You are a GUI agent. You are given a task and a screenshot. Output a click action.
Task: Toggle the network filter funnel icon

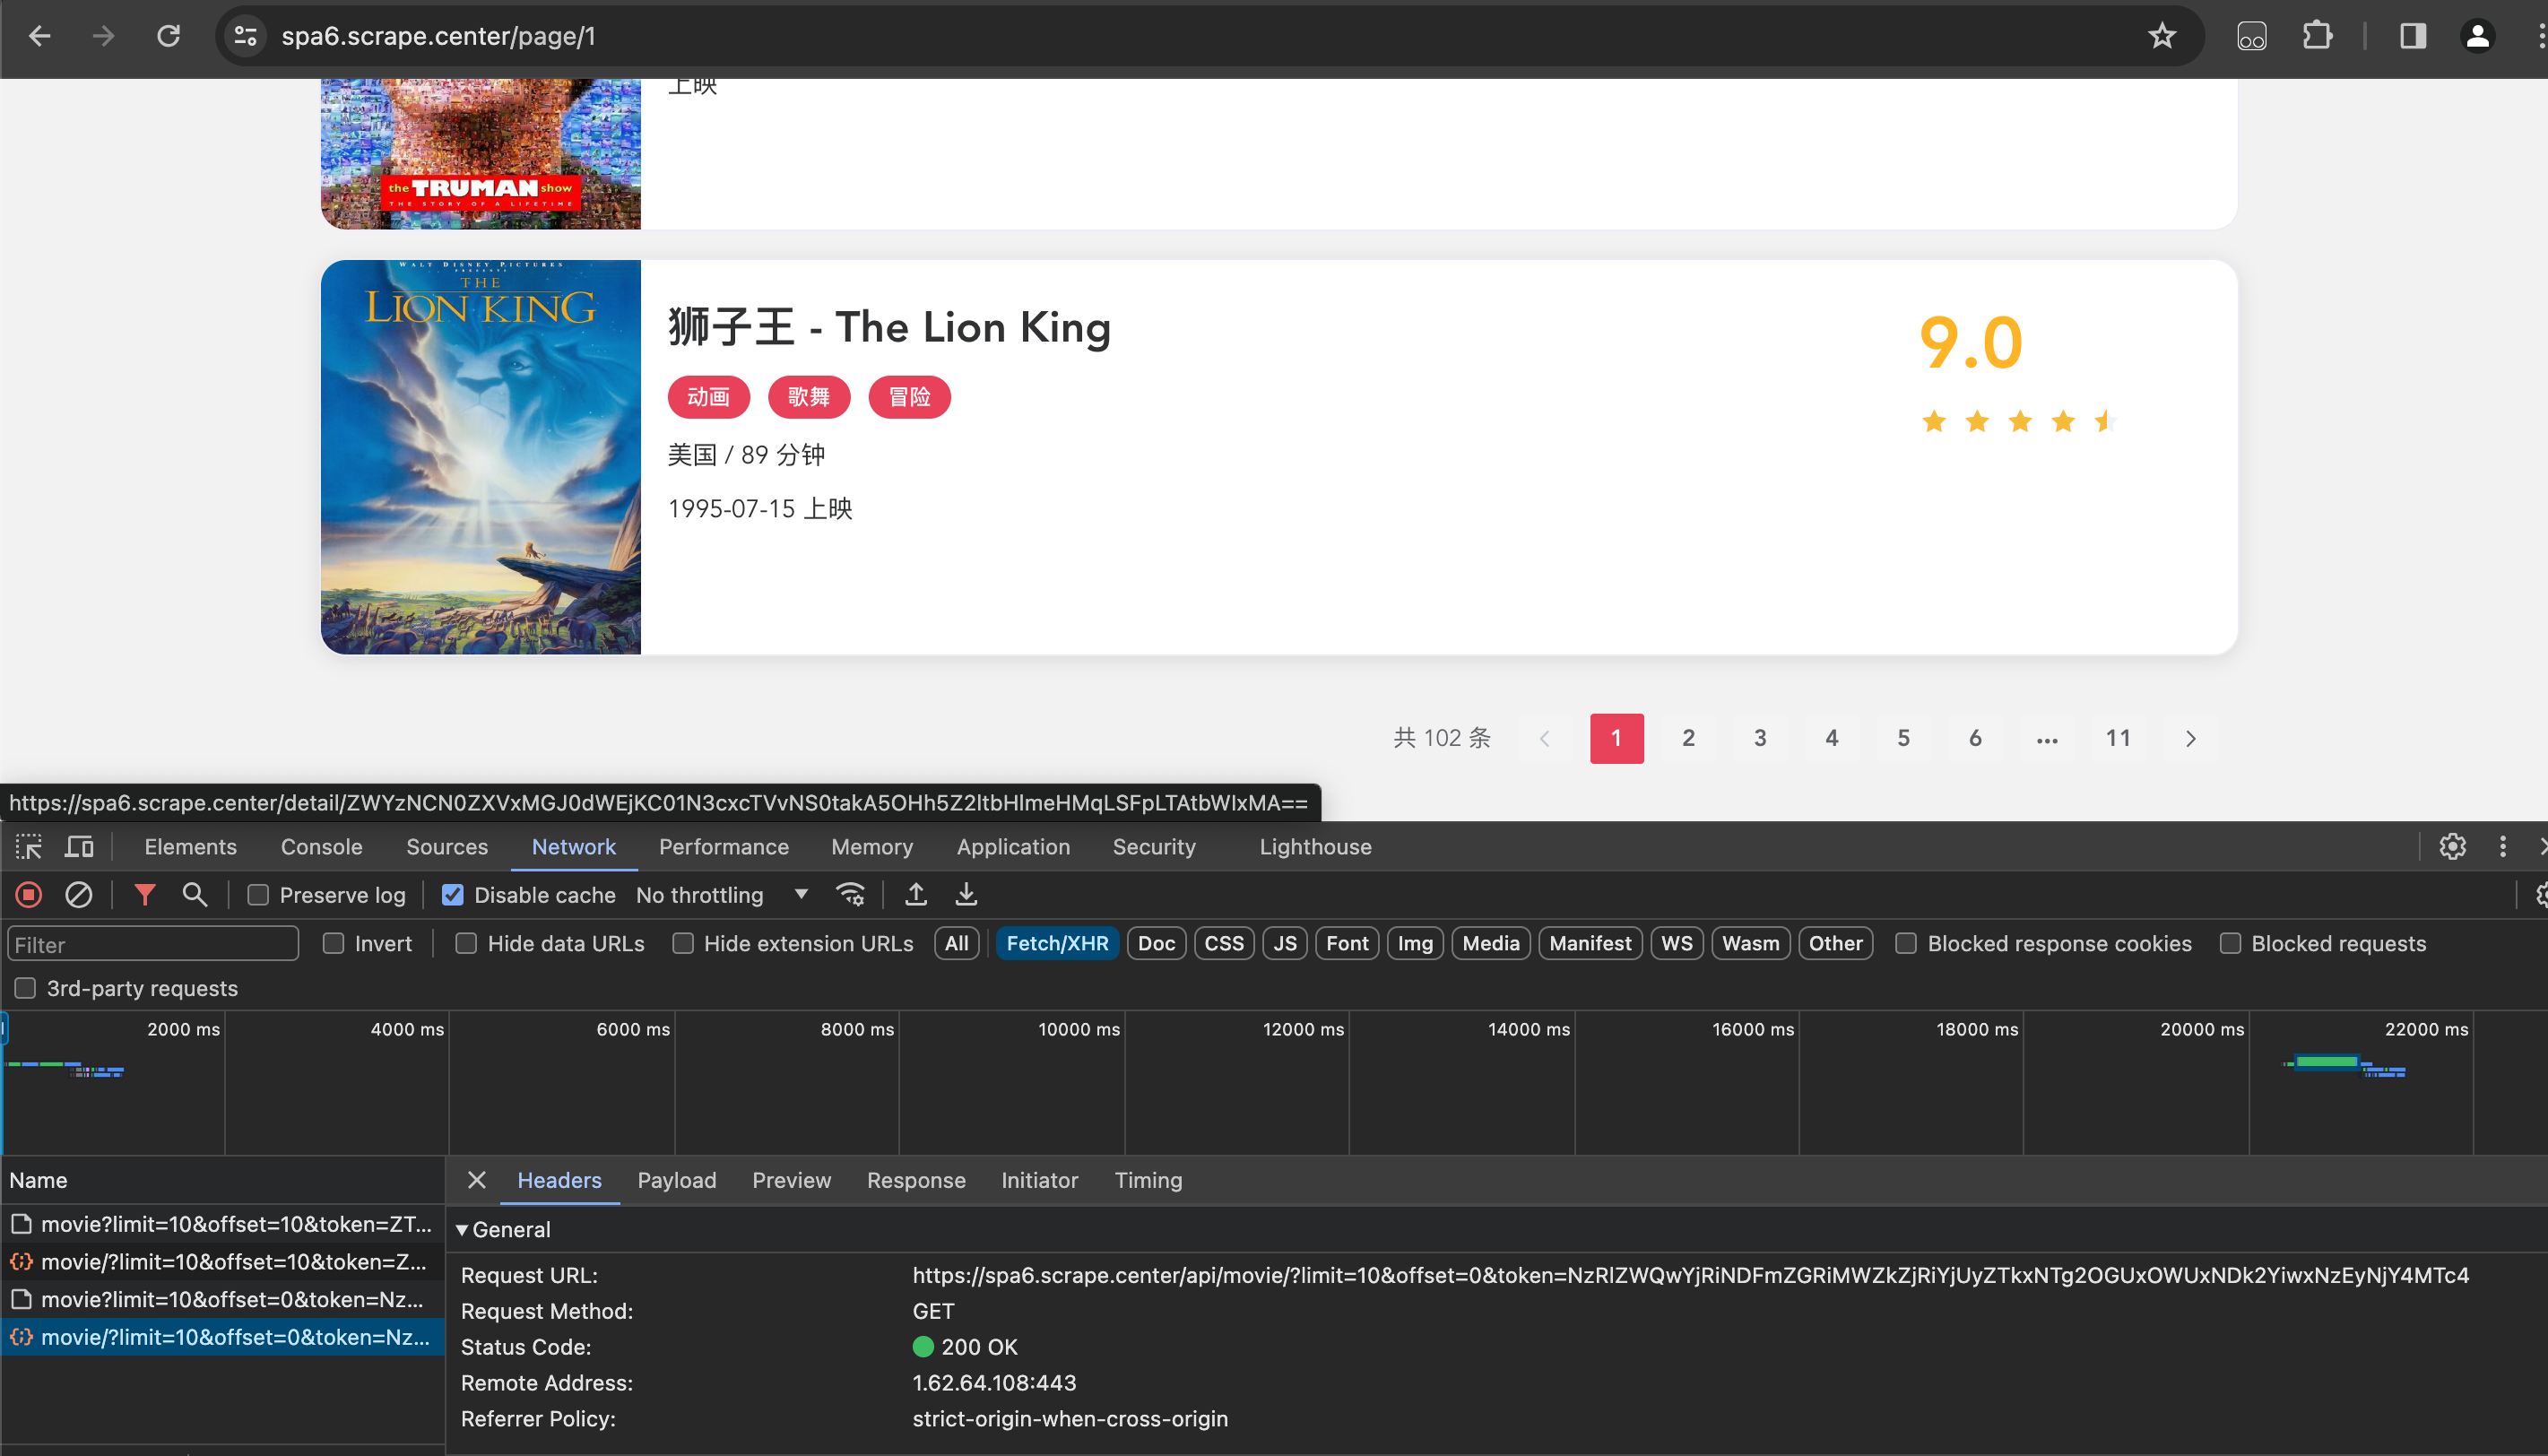click(145, 895)
